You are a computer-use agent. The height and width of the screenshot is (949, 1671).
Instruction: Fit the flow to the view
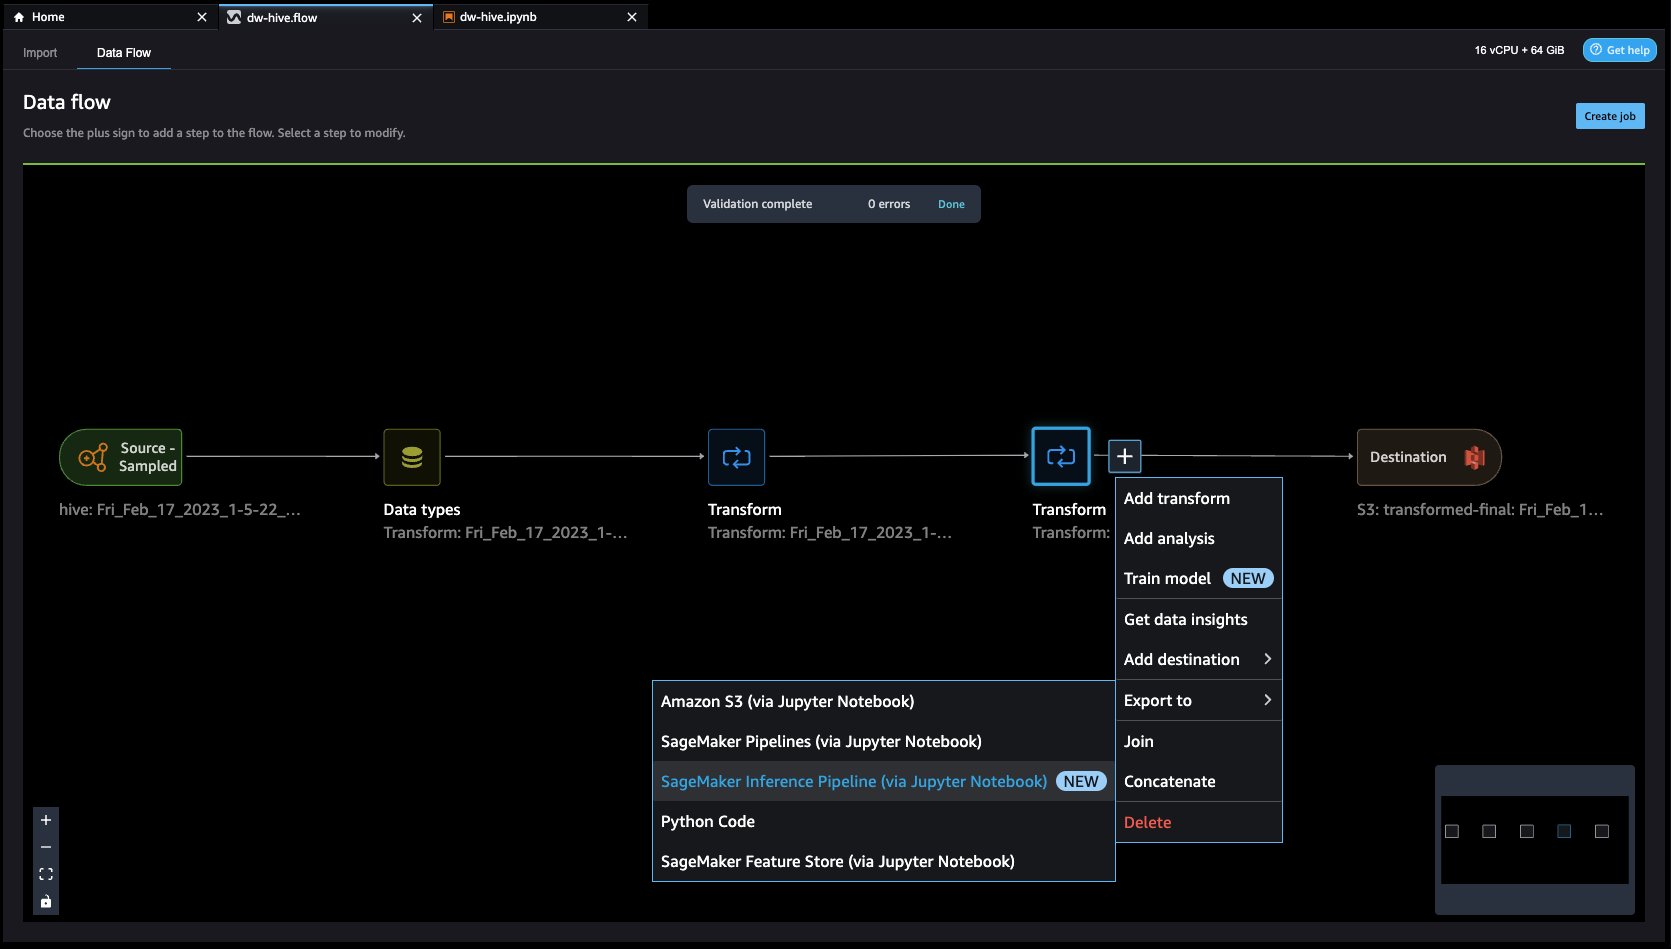[x=46, y=874]
